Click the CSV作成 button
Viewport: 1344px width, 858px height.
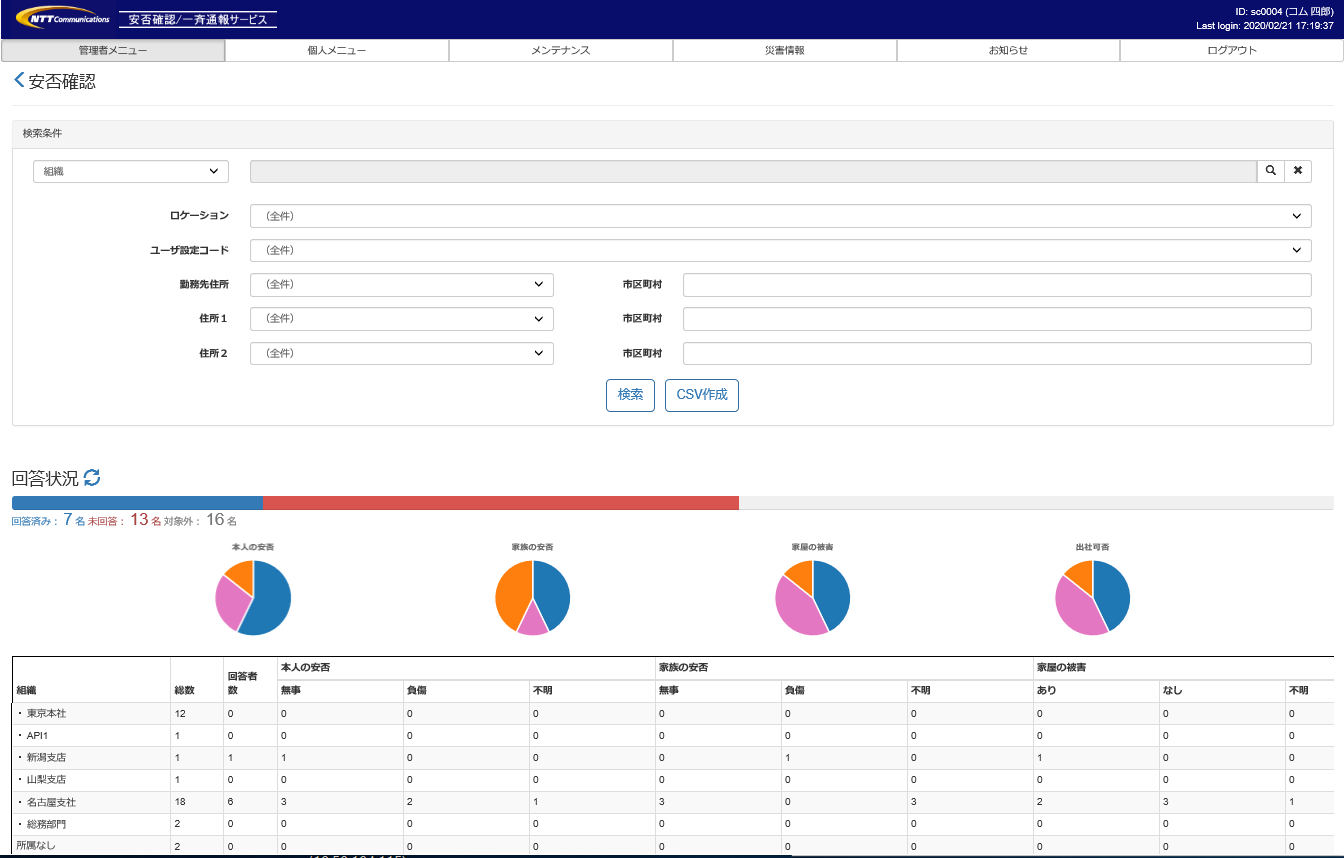tap(701, 395)
